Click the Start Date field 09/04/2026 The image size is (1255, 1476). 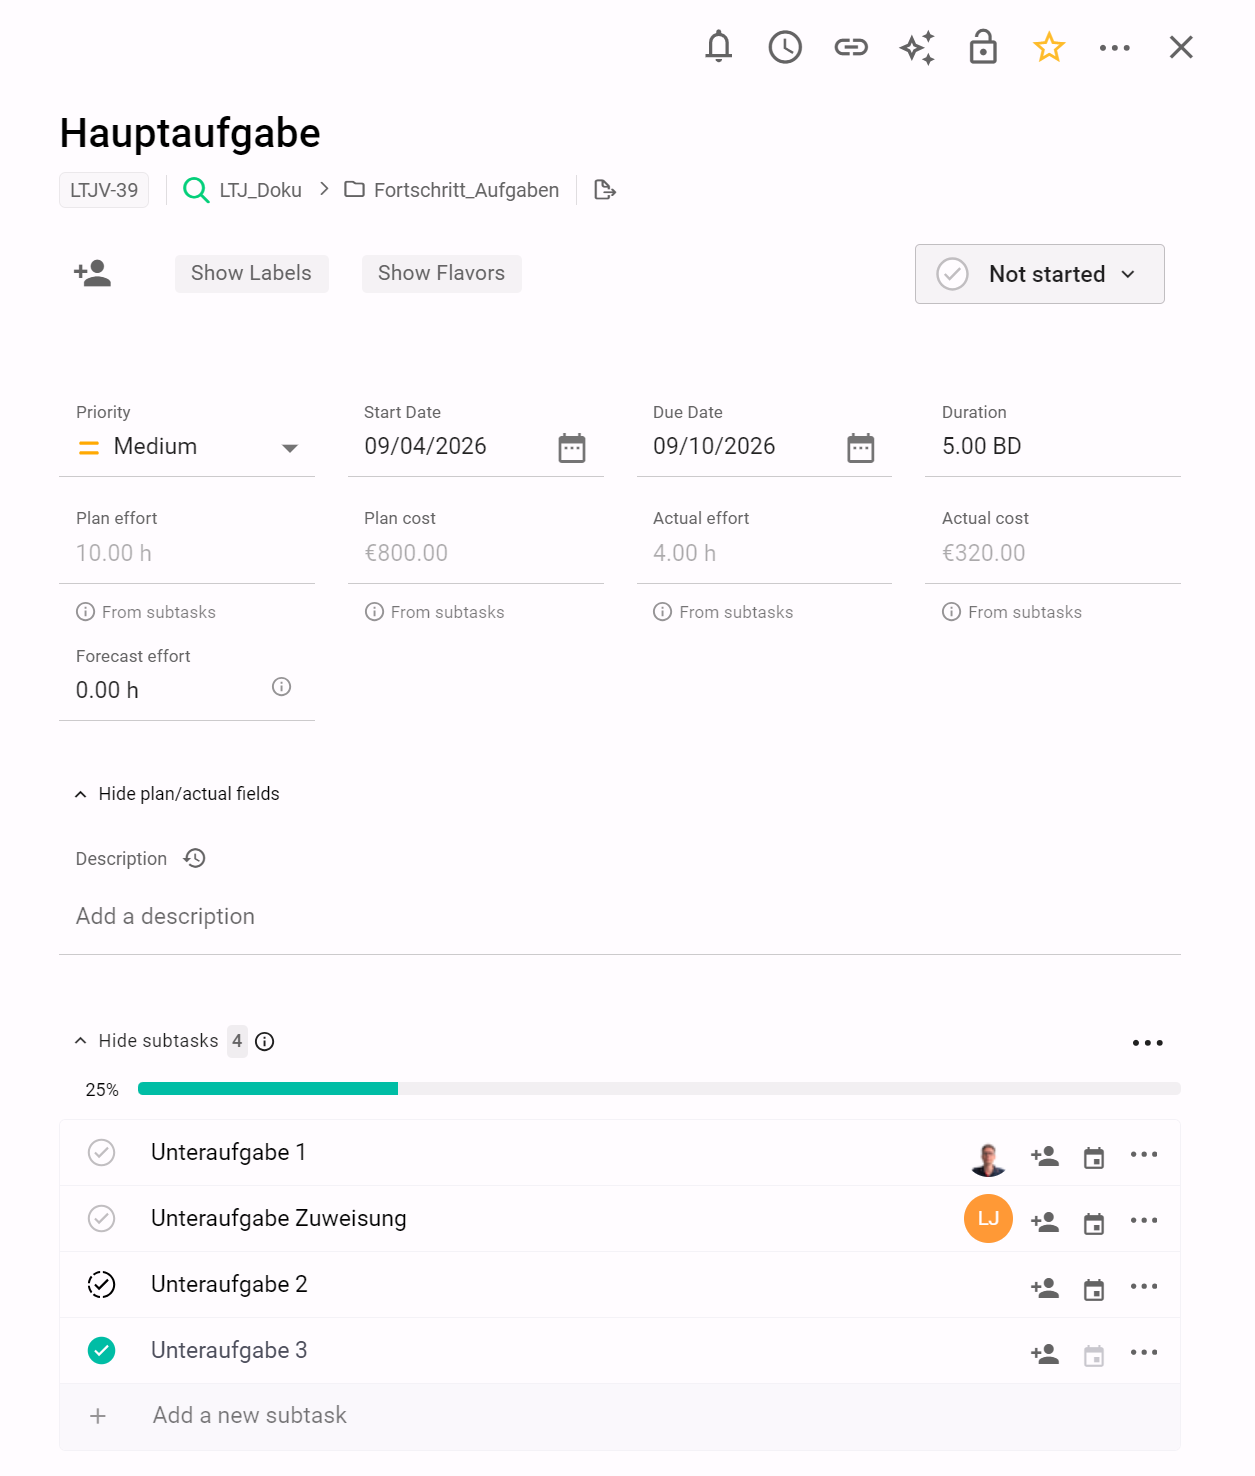coord(425,446)
